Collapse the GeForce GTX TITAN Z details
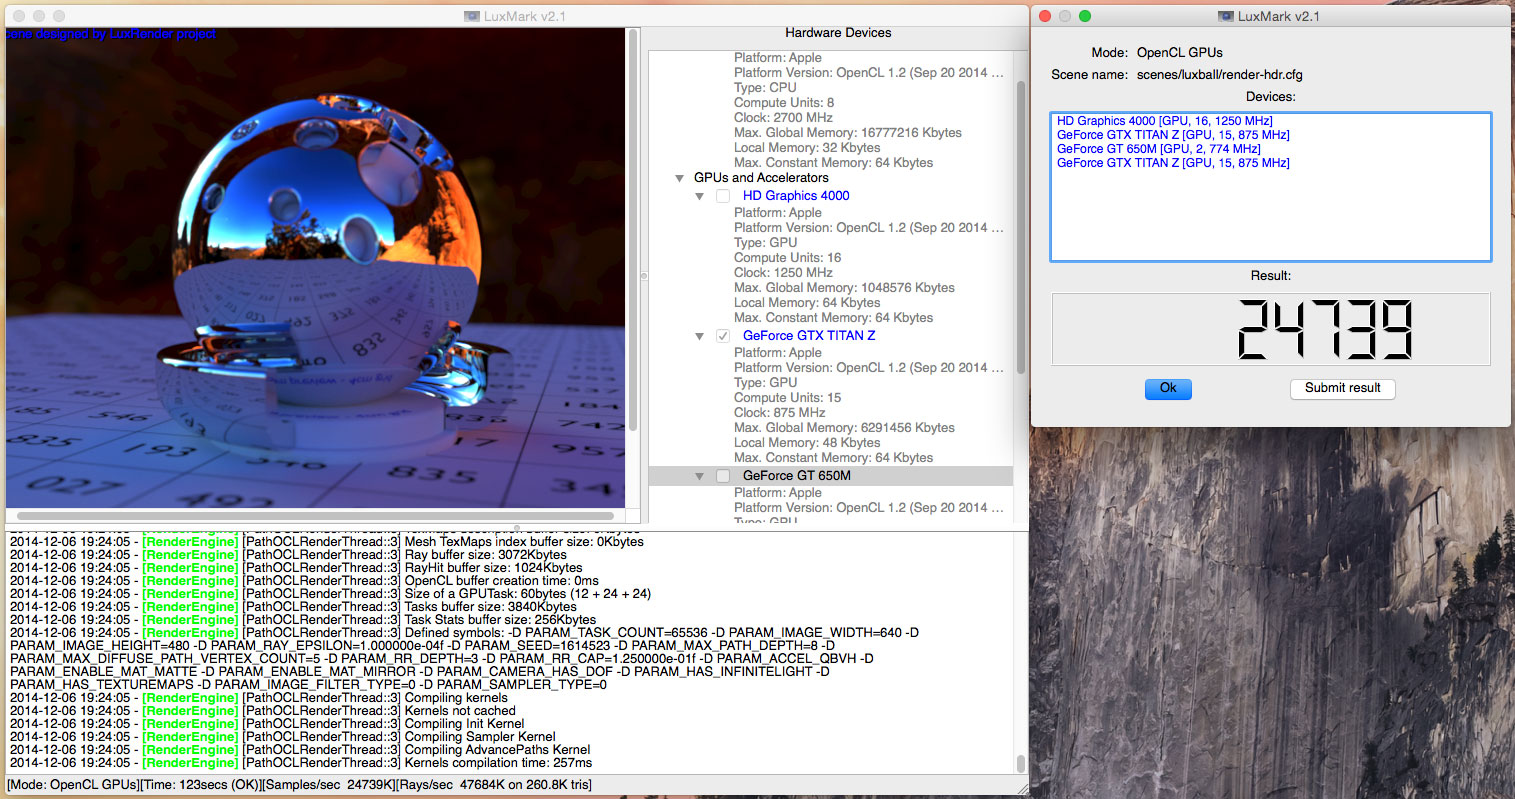The height and width of the screenshot is (799, 1515). (700, 336)
